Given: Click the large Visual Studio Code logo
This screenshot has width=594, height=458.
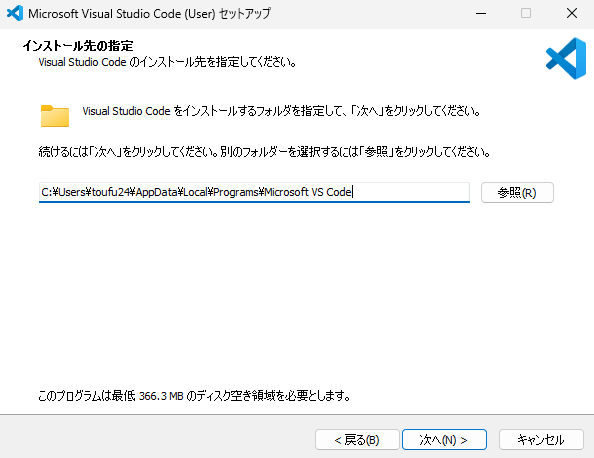Looking at the screenshot, I should coord(566,58).
